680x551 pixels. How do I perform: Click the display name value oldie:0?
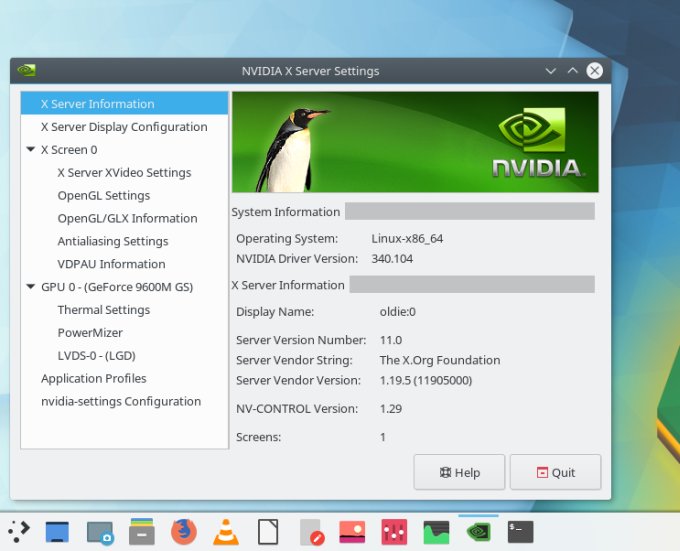(x=397, y=312)
